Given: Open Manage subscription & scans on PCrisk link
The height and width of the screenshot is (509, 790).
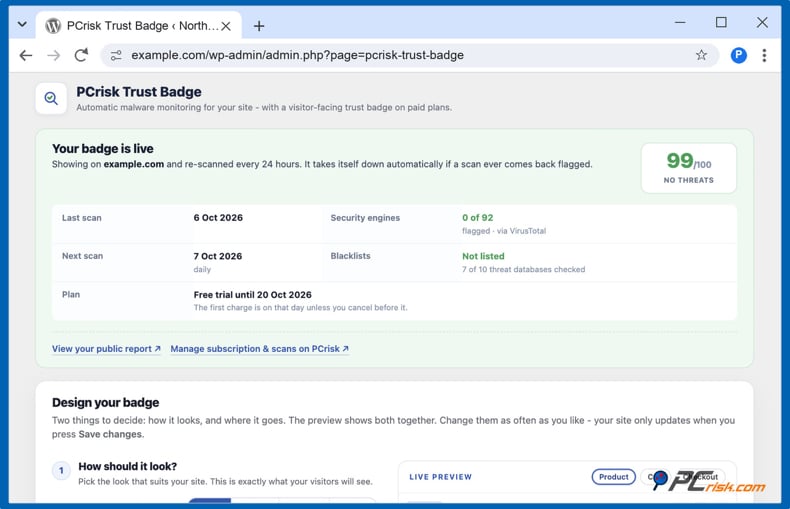Looking at the screenshot, I should click(x=259, y=349).
